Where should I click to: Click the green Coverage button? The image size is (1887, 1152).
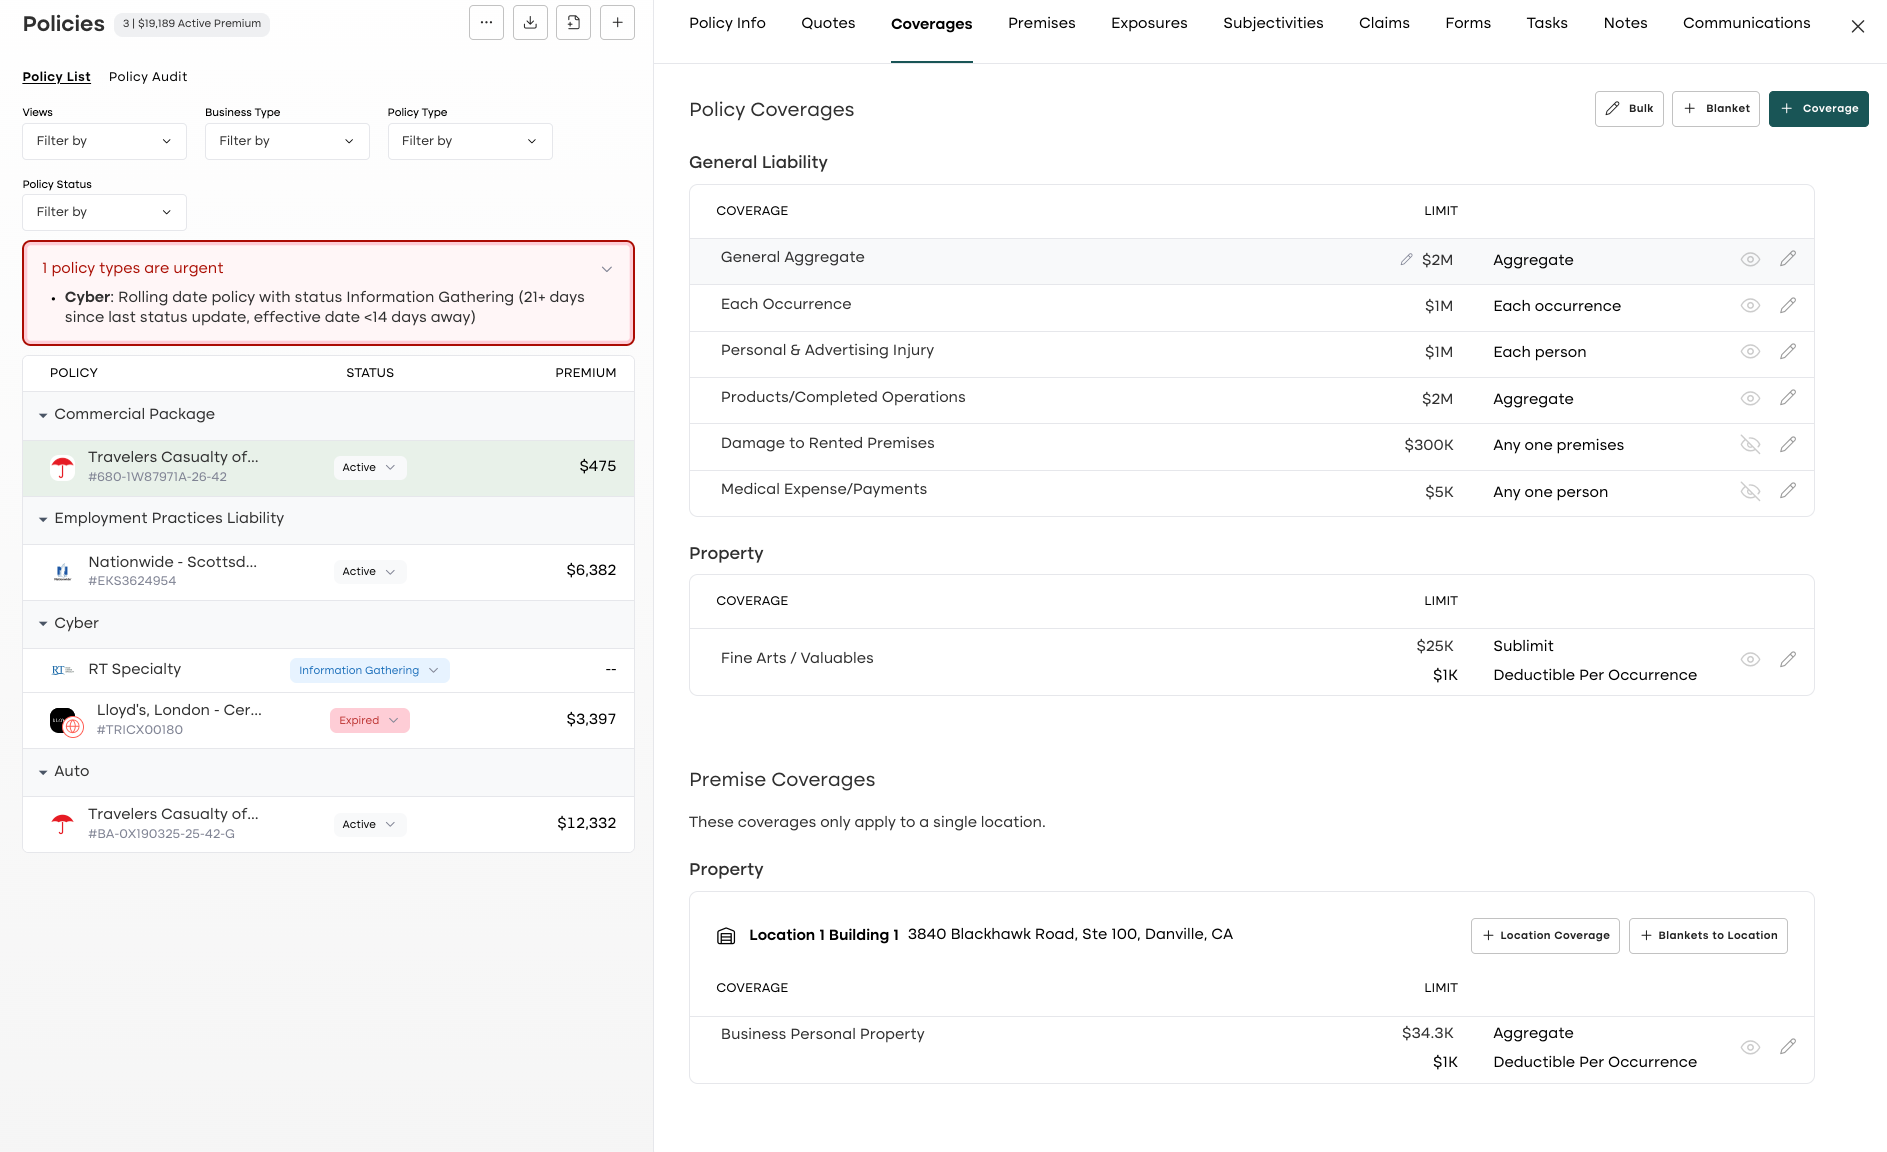click(1818, 109)
